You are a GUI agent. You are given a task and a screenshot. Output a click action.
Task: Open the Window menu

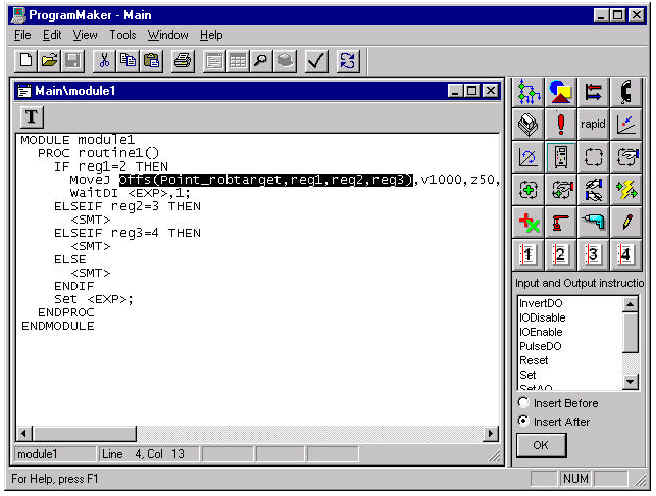pos(168,35)
